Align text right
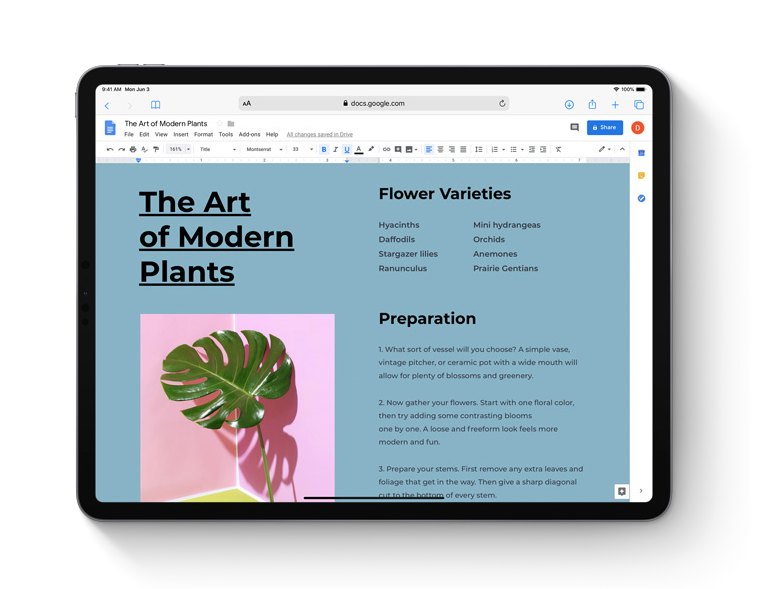 452,150
